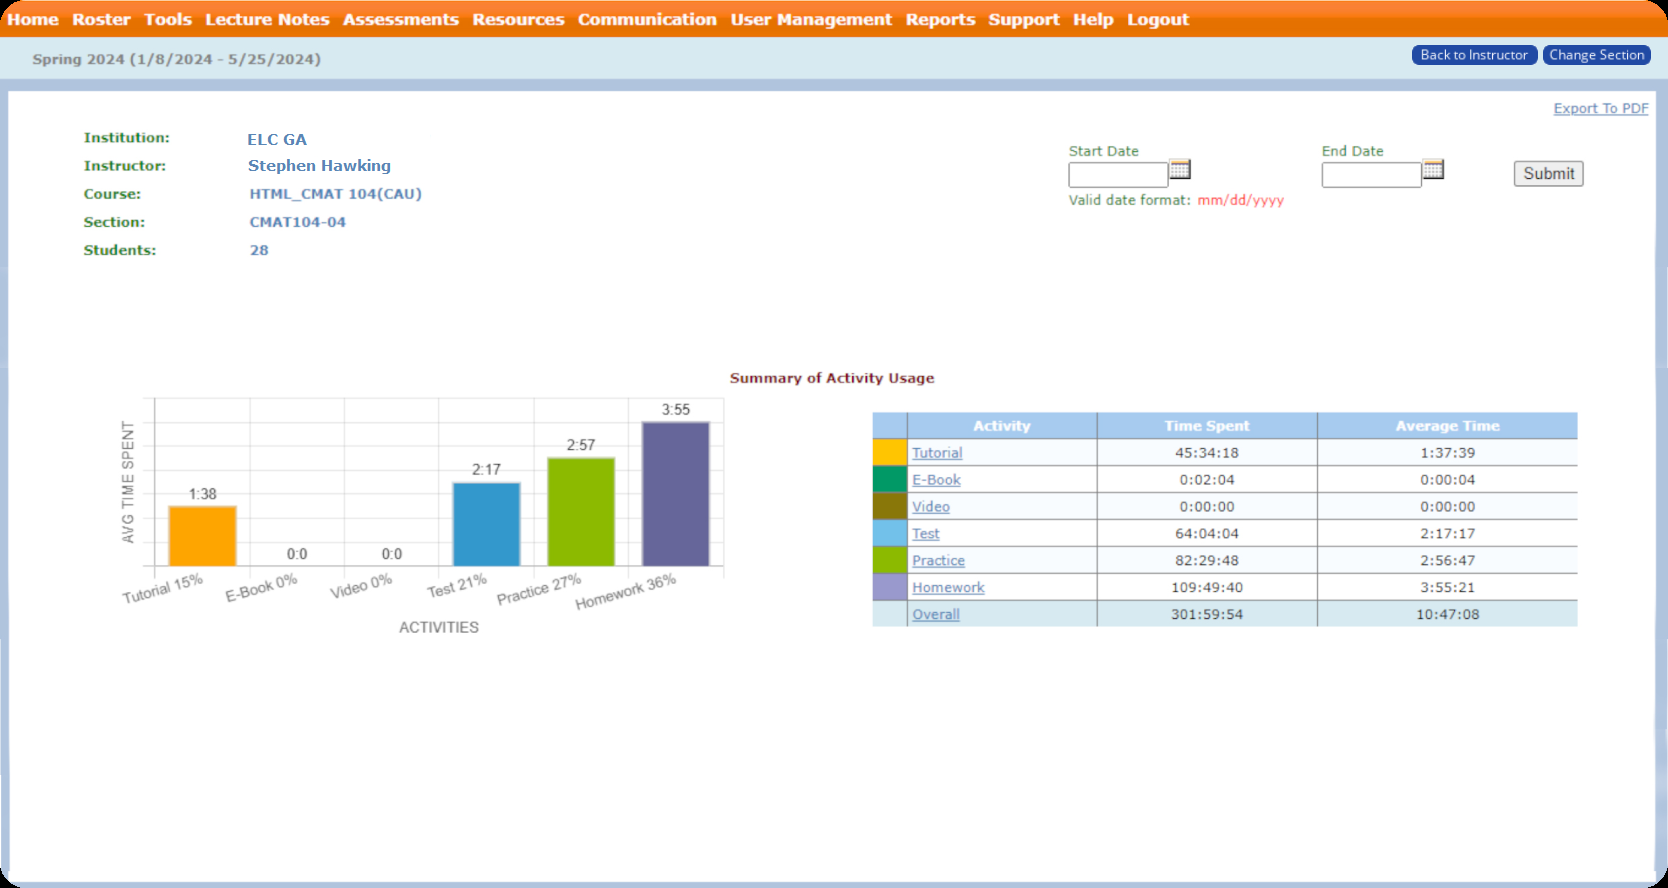Image resolution: width=1668 pixels, height=888 pixels.
Task: Open the End Date calendar picker icon
Action: pyautogui.click(x=1433, y=169)
